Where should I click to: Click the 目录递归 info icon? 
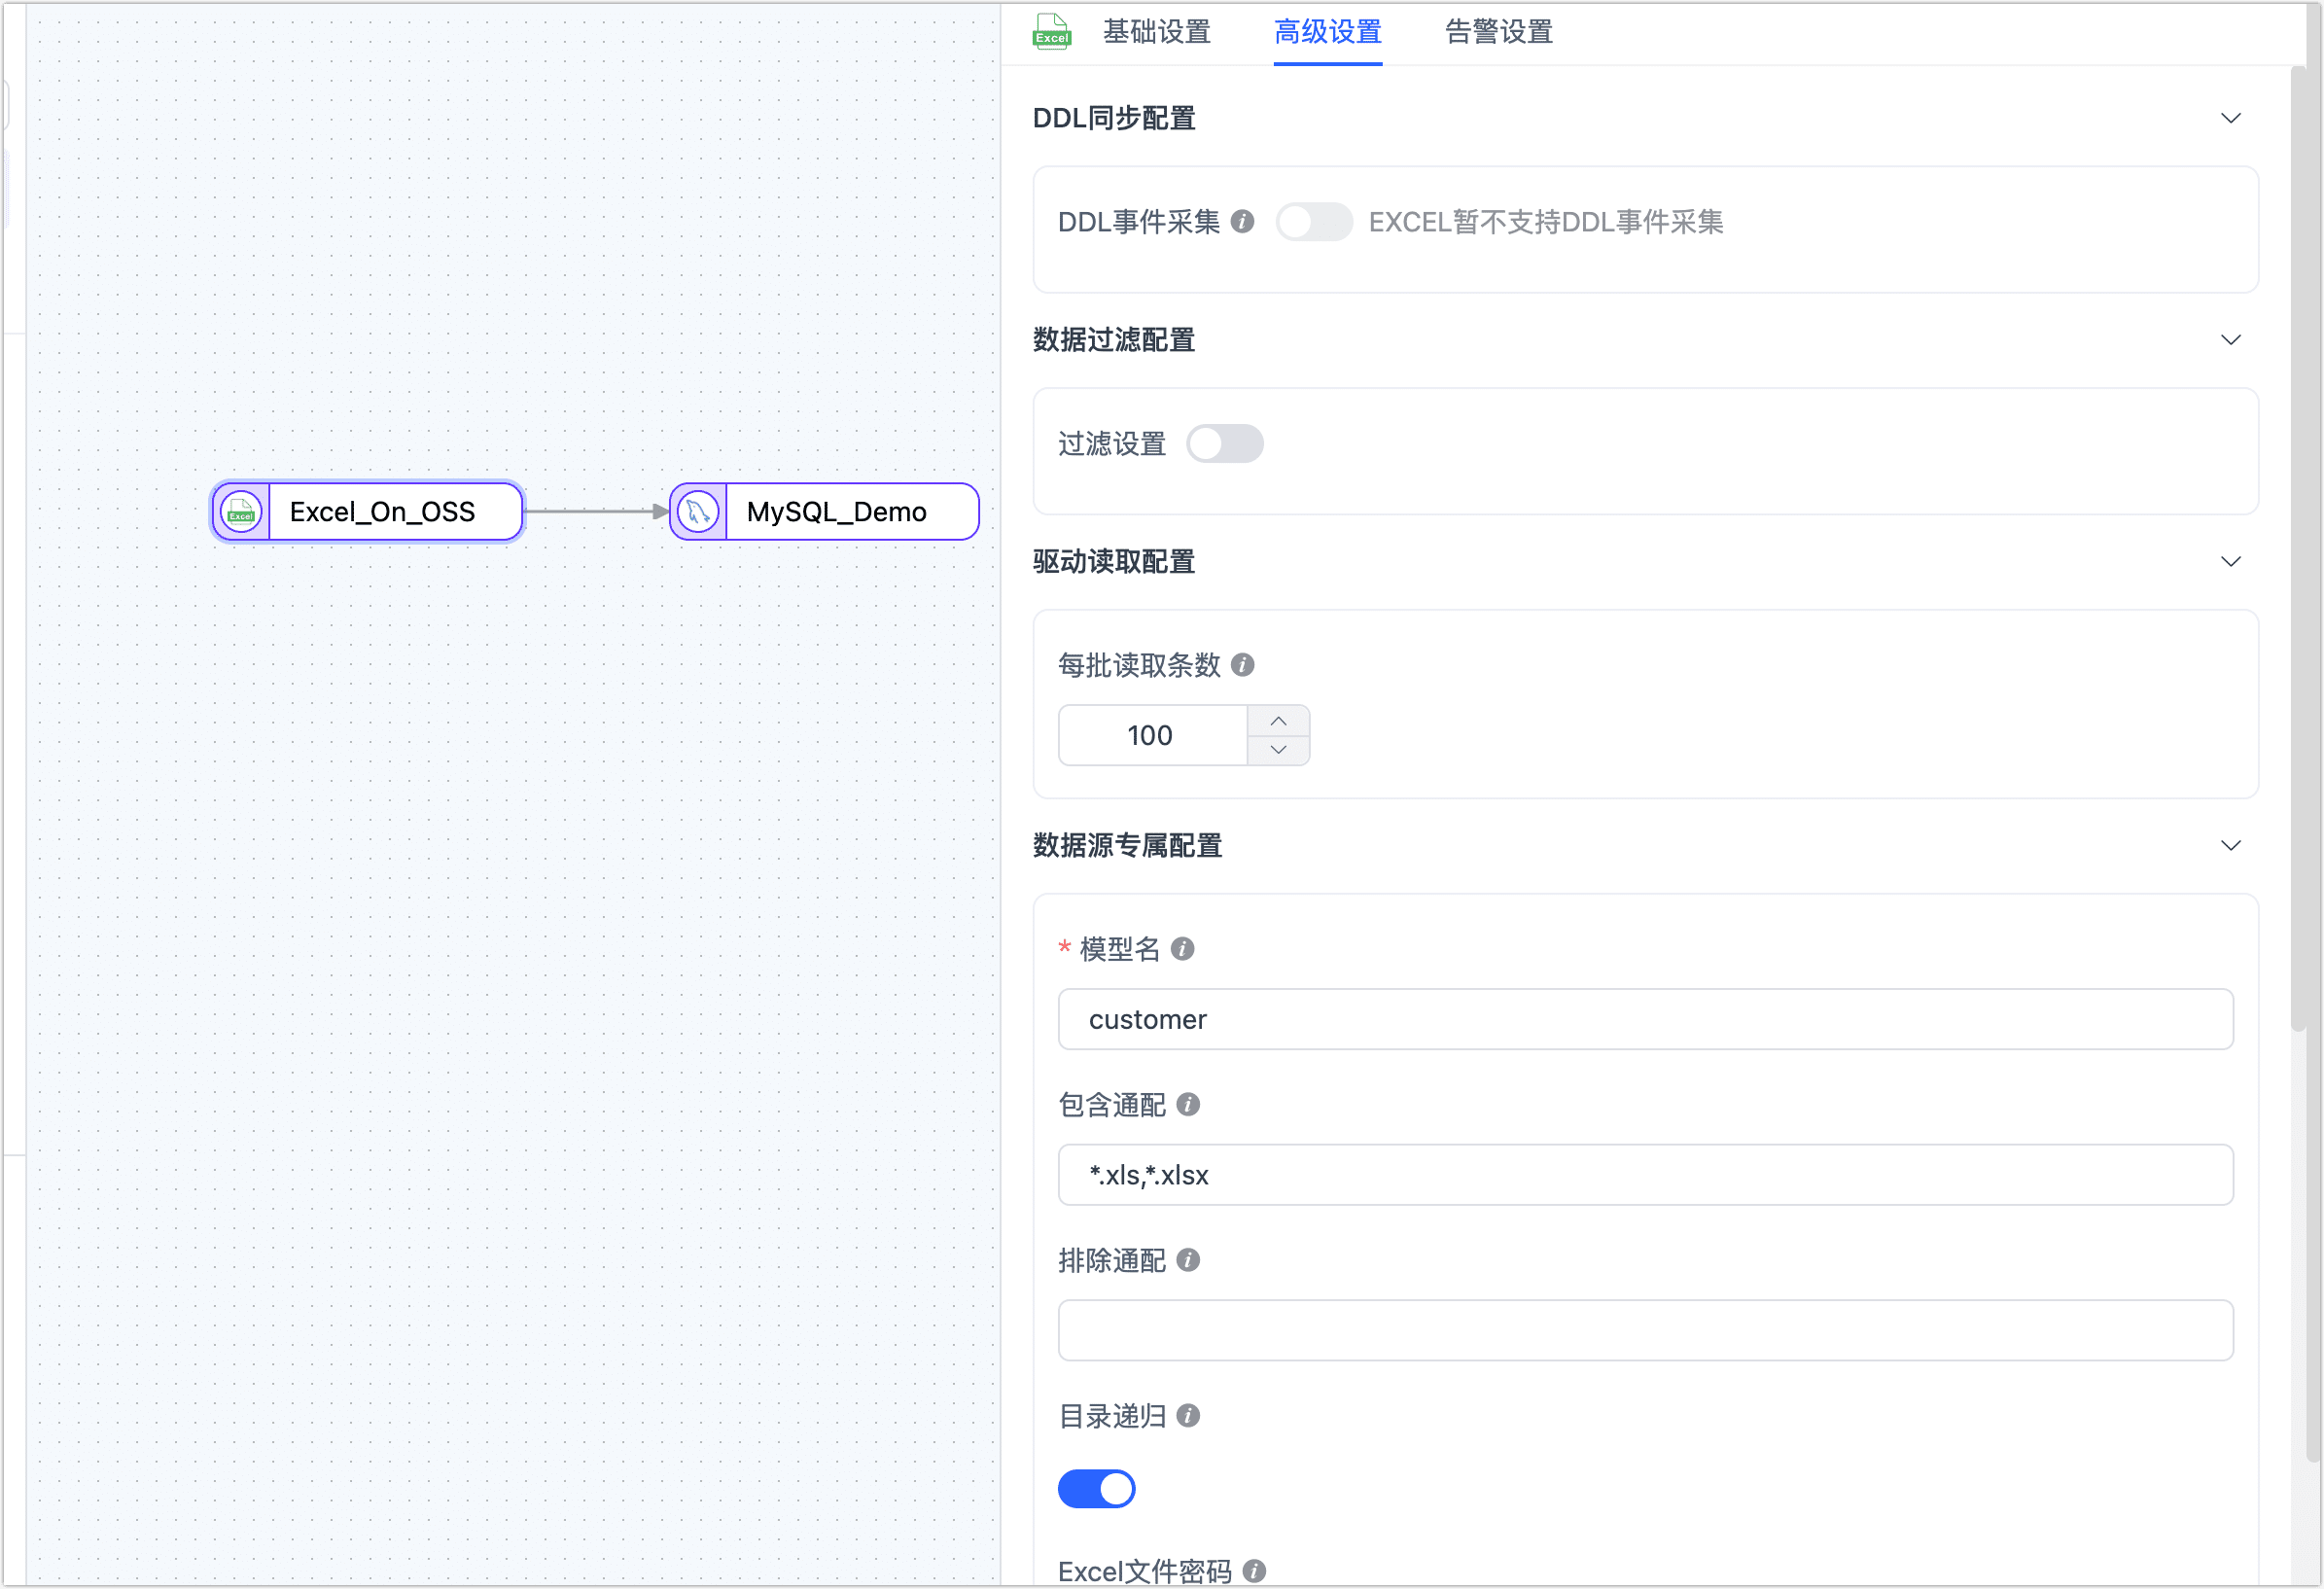click(x=1187, y=1416)
